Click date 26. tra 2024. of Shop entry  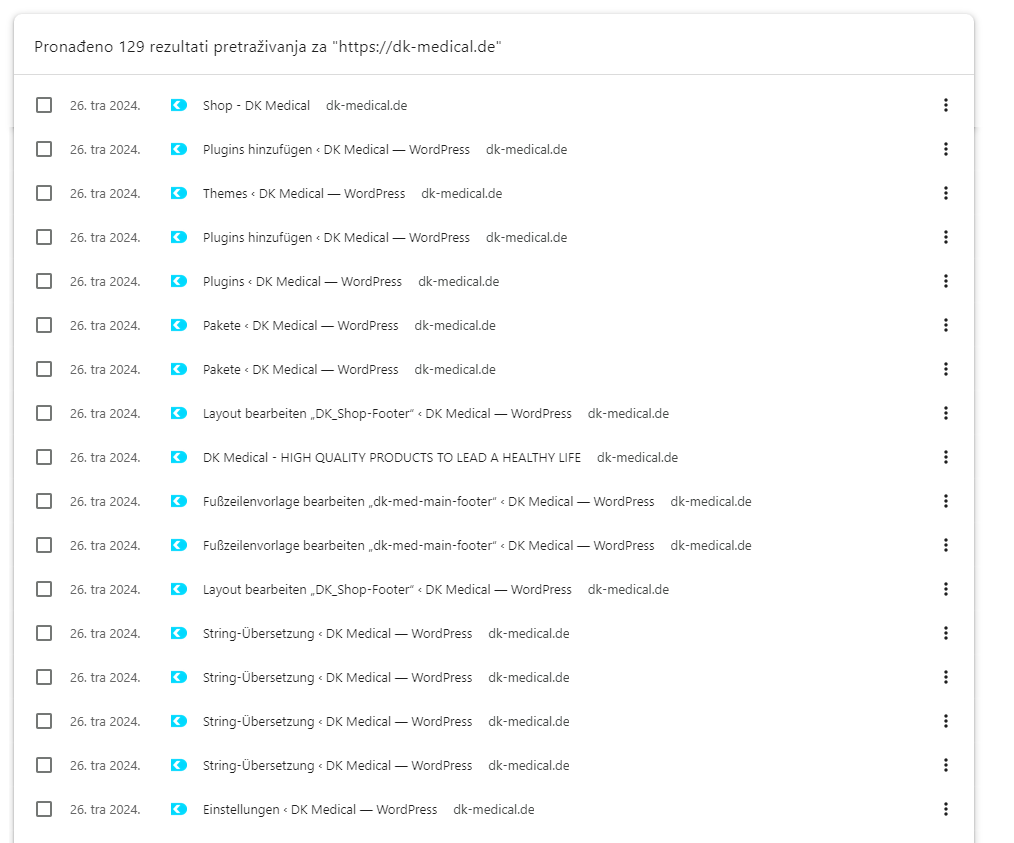coord(105,105)
